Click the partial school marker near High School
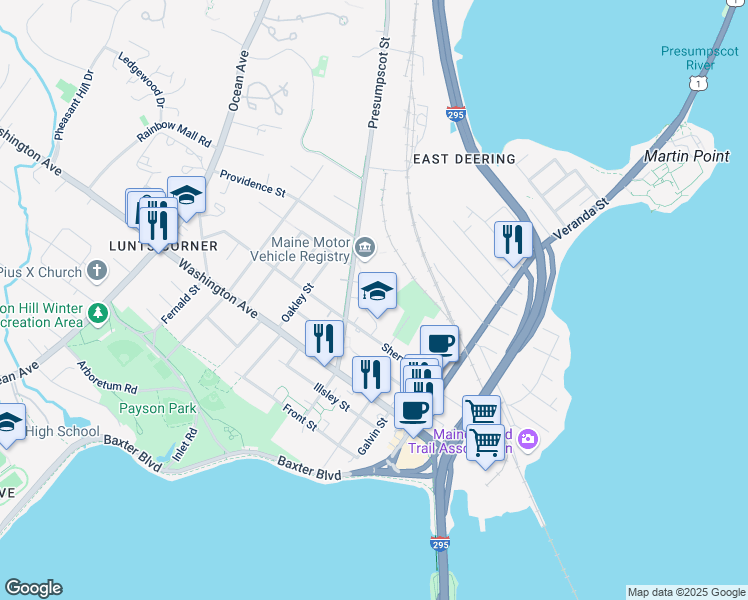This screenshot has height=600, width=748. pos(9,423)
